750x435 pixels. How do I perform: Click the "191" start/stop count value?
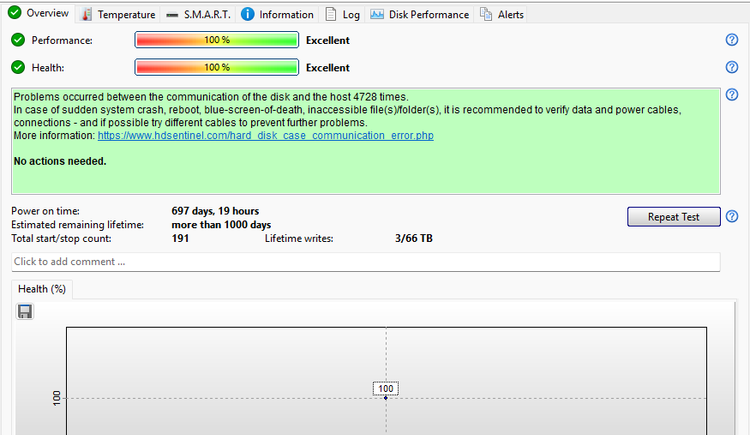180,238
